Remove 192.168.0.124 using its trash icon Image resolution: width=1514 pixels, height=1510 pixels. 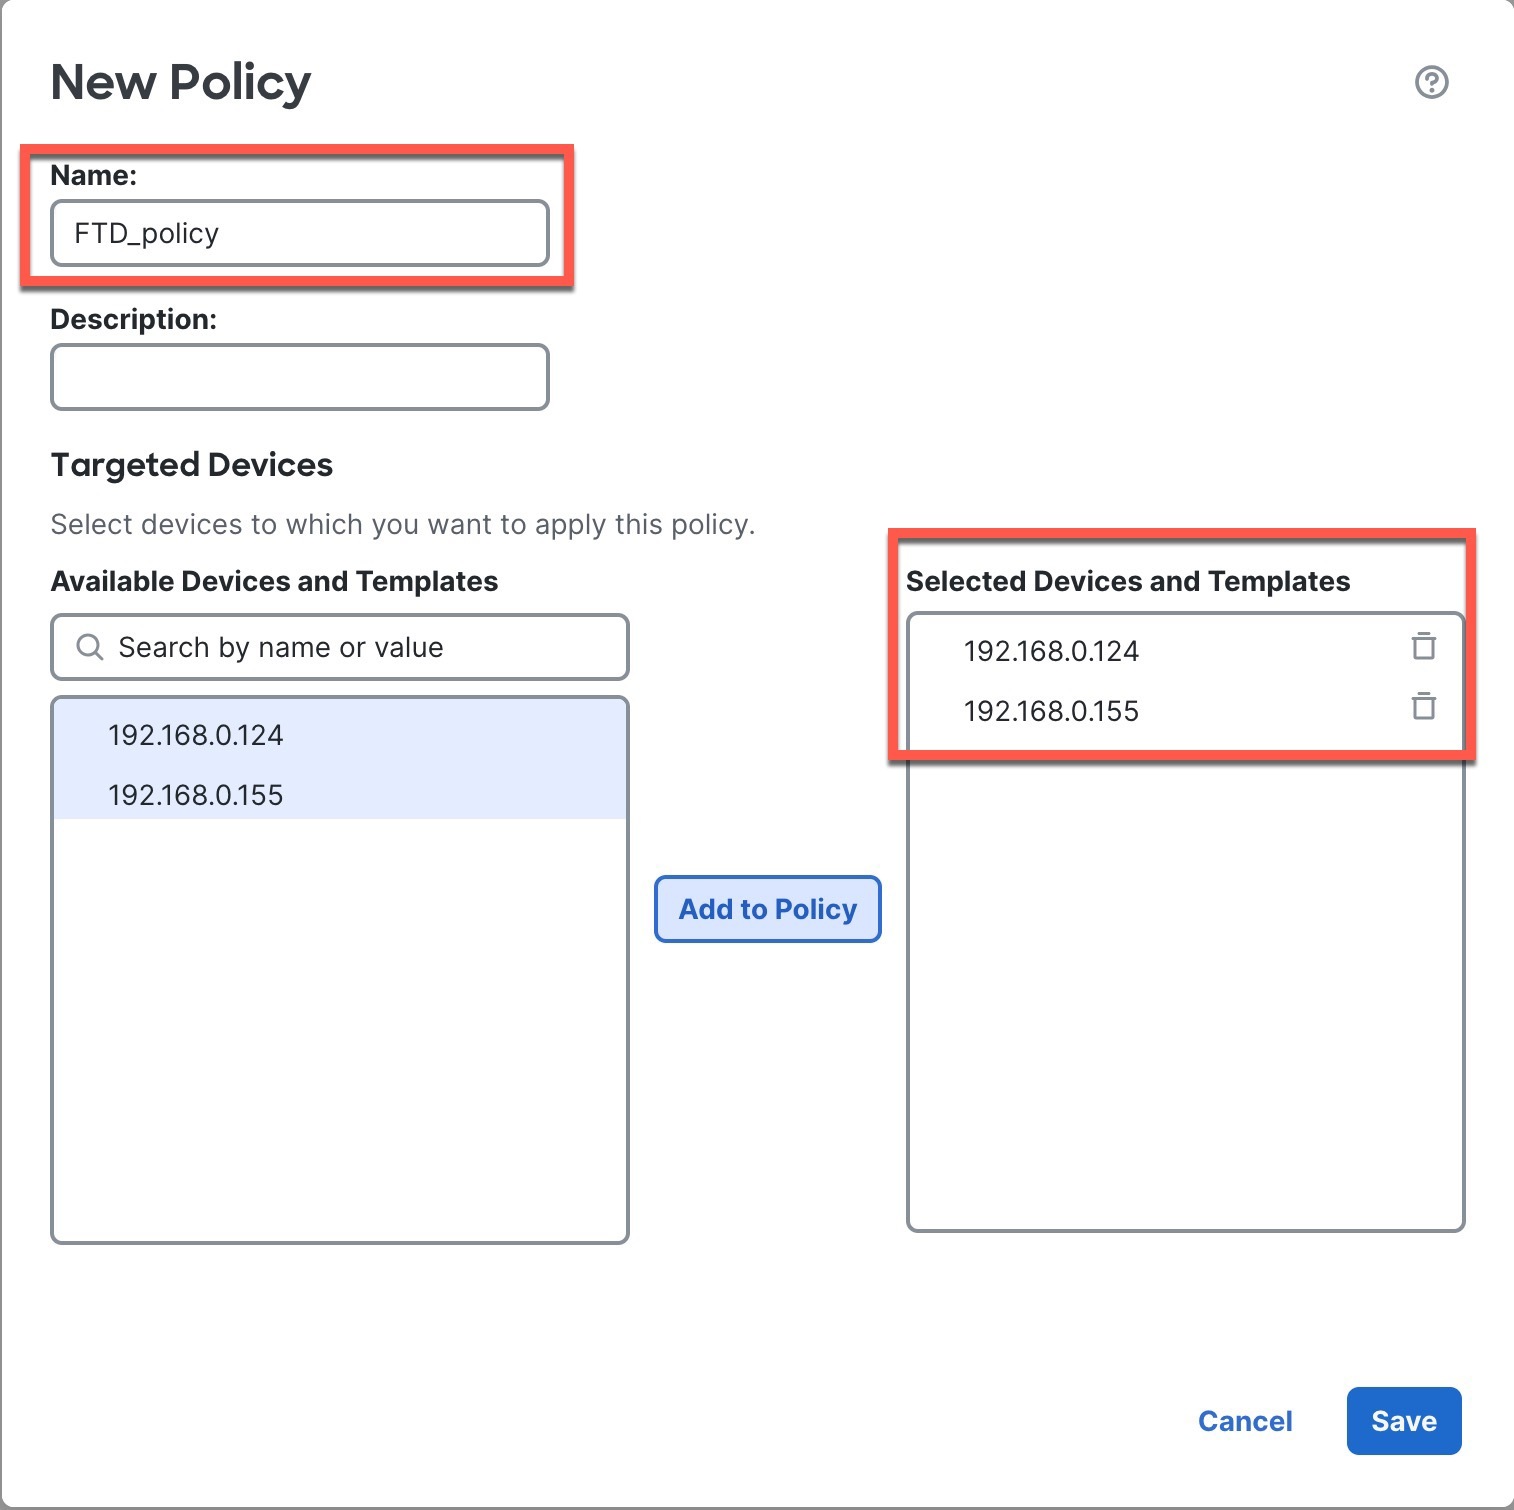click(1423, 647)
